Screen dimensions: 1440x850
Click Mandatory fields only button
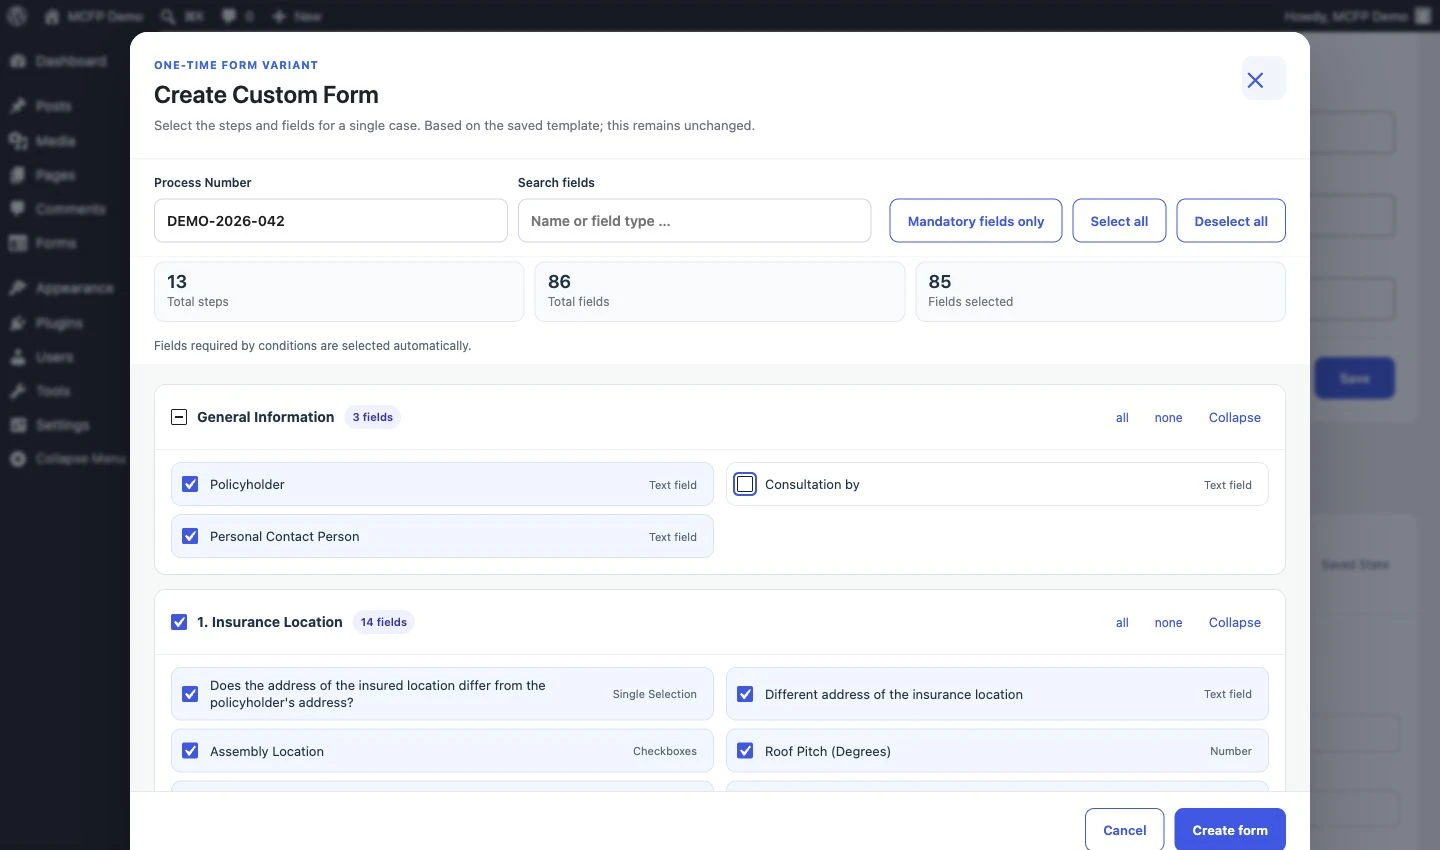pos(976,221)
